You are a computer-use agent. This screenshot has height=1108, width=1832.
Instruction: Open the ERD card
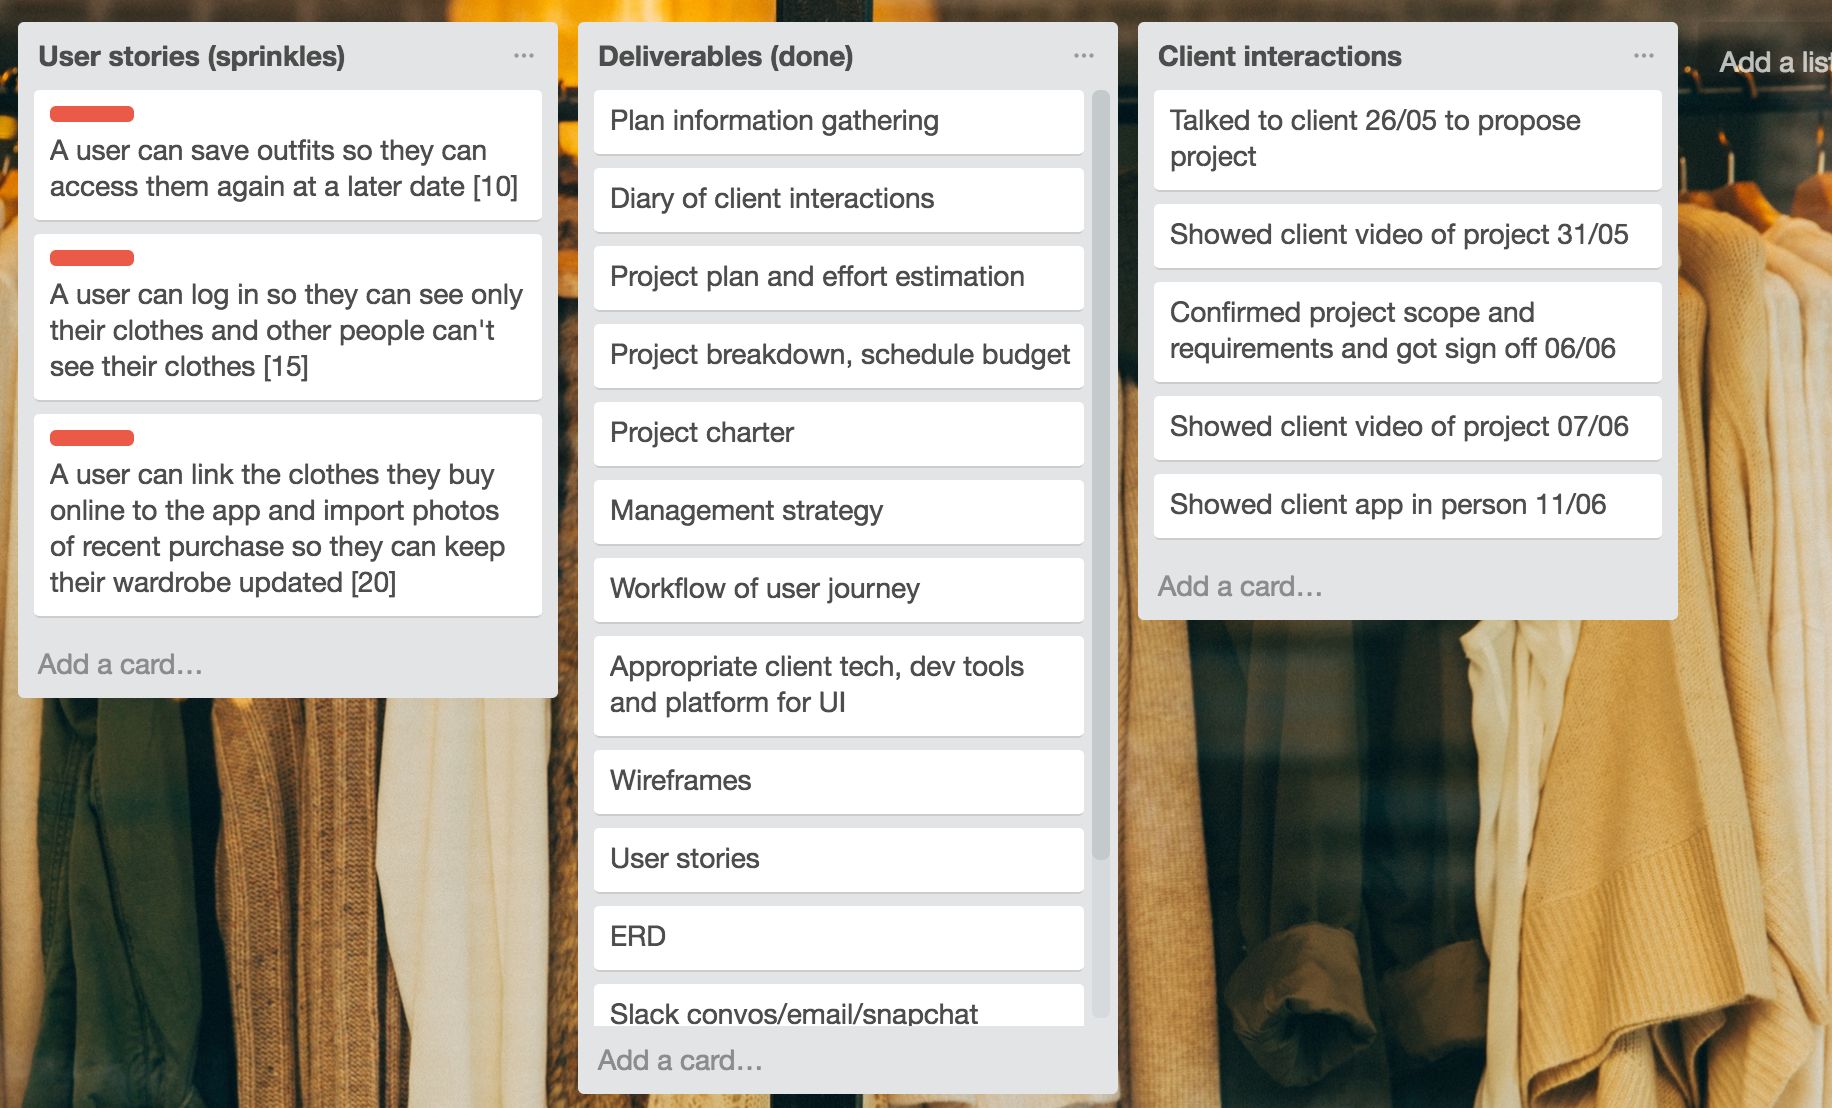838,937
